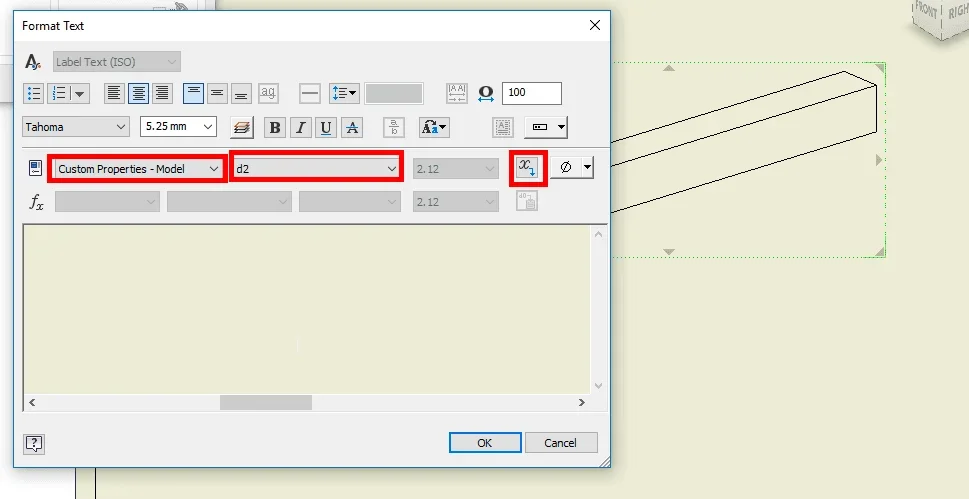
Task: Open the first dropdown in the fx row
Action: pos(107,202)
